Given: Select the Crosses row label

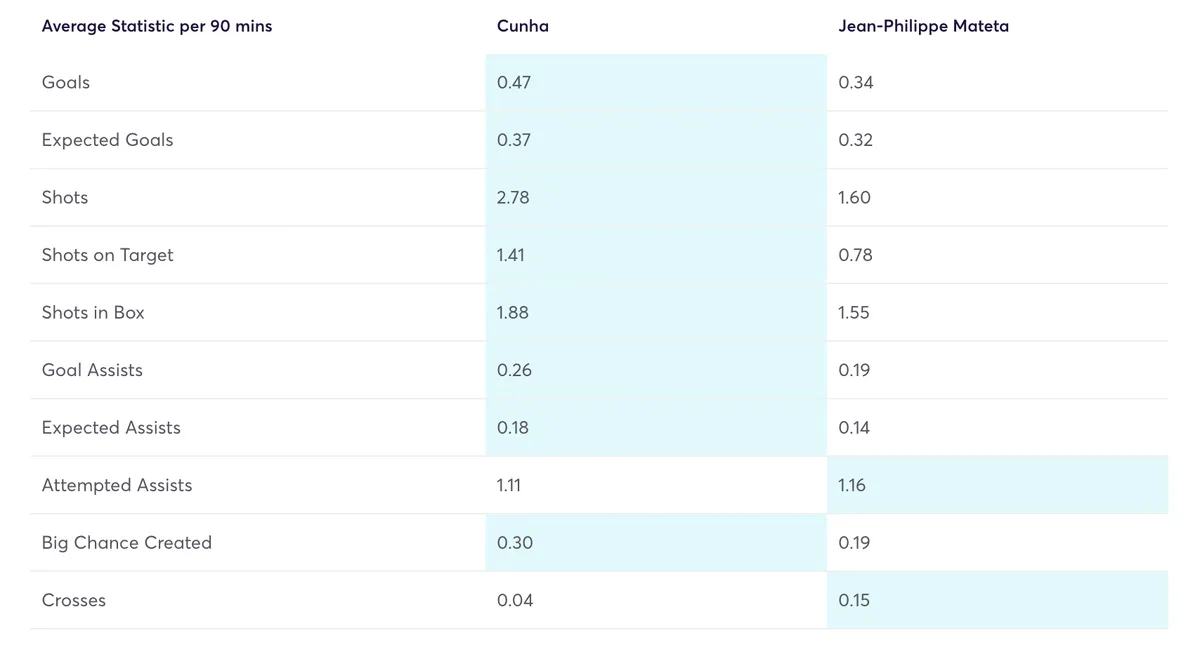Looking at the screenshot, I should (x=74, y=600).
